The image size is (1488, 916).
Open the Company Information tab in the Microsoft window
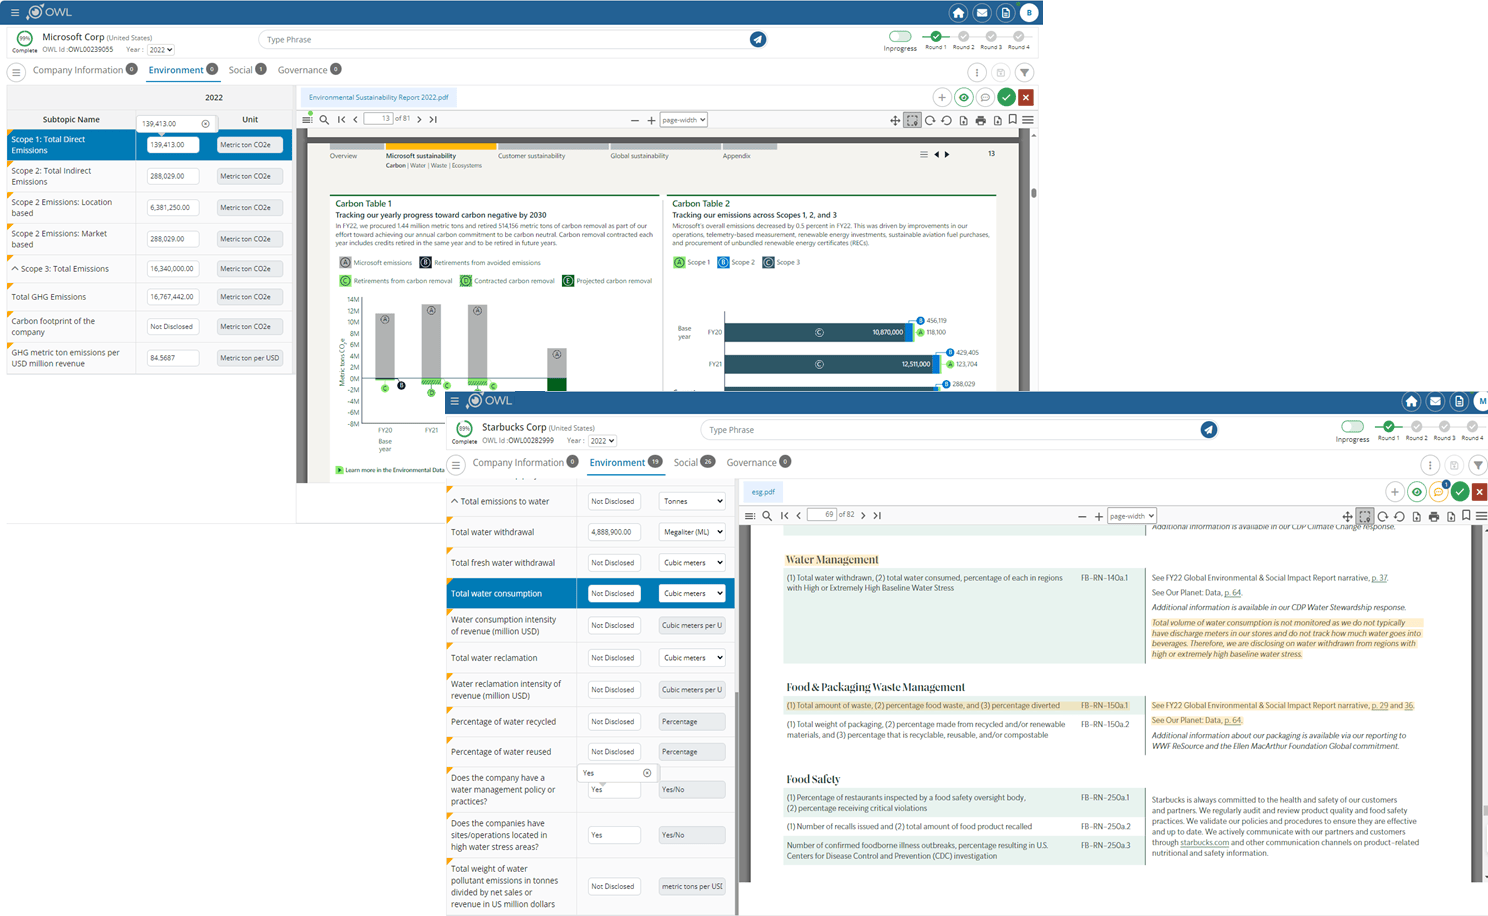click(x=77, y=70)
